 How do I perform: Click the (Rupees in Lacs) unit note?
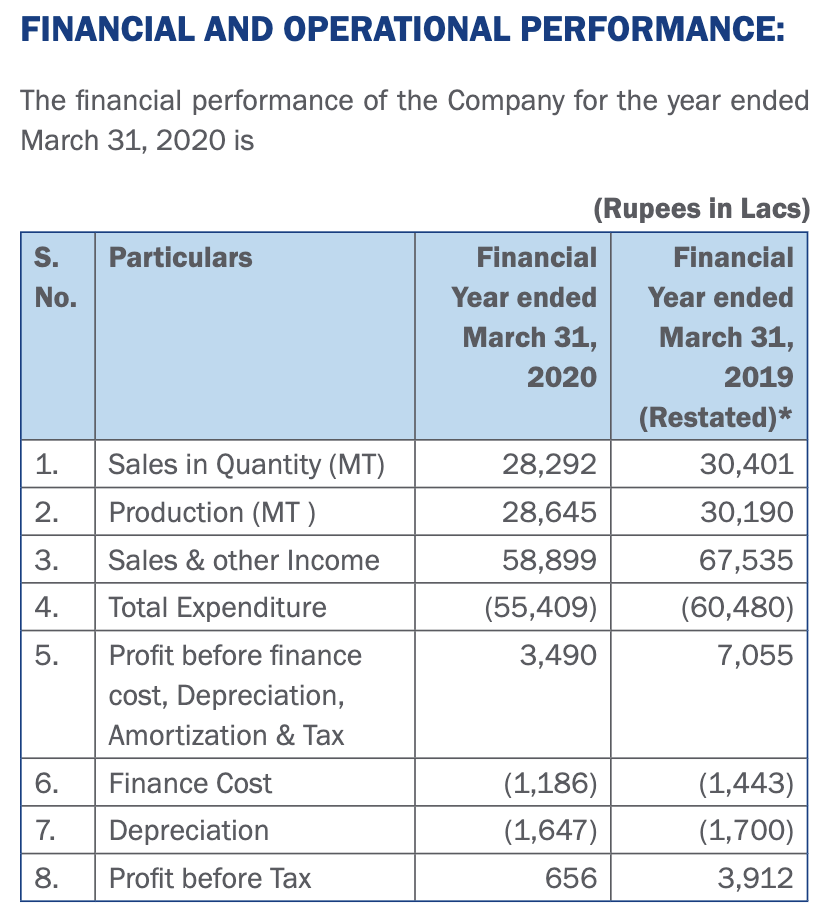[x=701, y=209]
